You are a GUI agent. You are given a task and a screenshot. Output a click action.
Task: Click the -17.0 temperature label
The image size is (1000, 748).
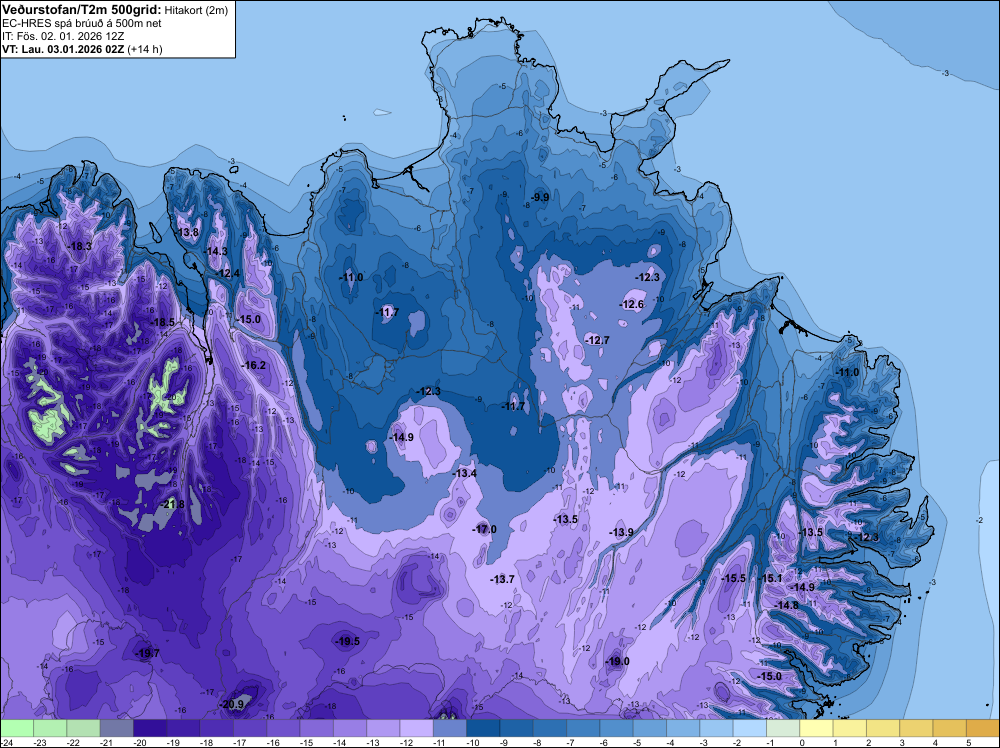(x=483, y=529)
